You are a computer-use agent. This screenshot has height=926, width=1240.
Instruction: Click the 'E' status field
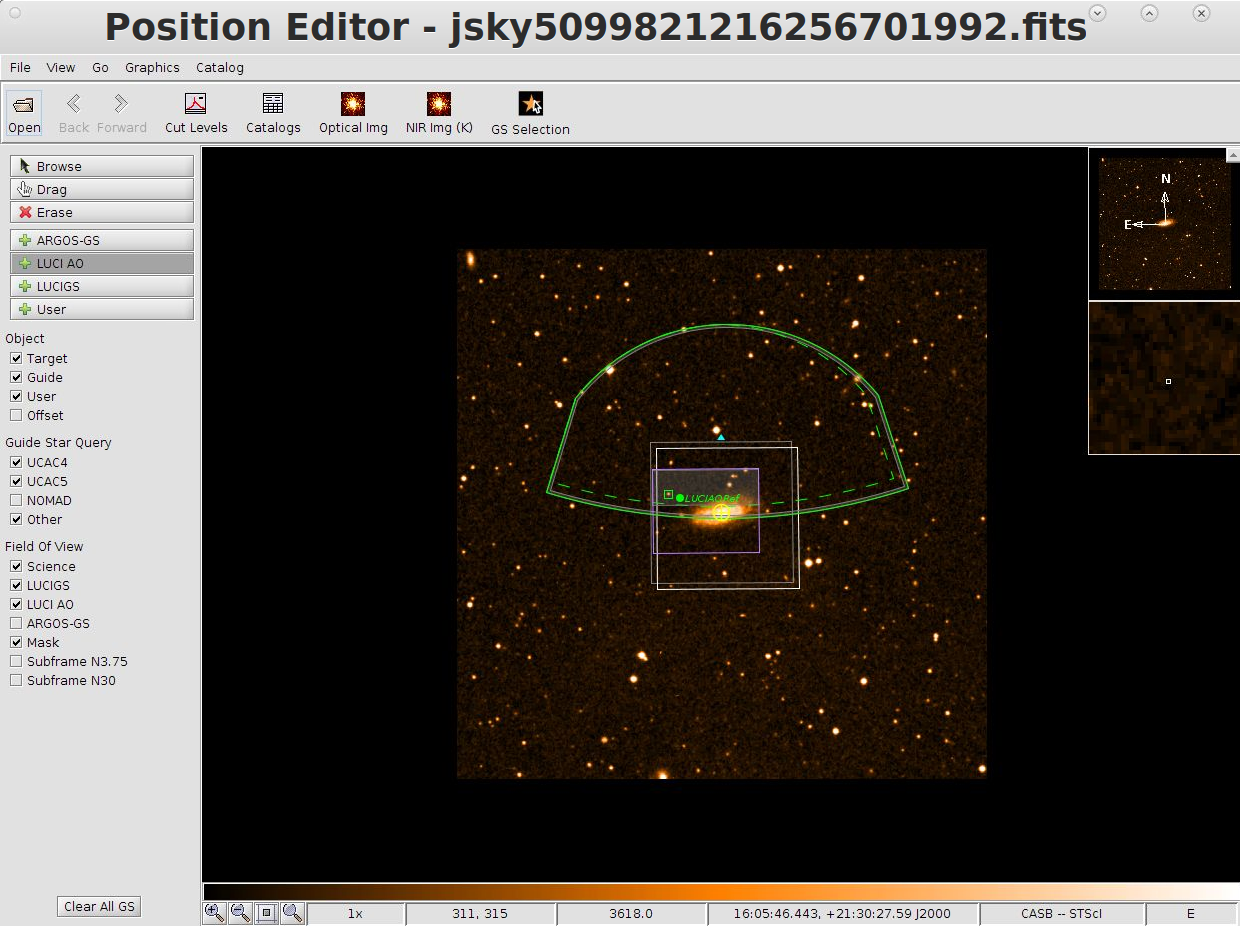tap(1191, 913)
